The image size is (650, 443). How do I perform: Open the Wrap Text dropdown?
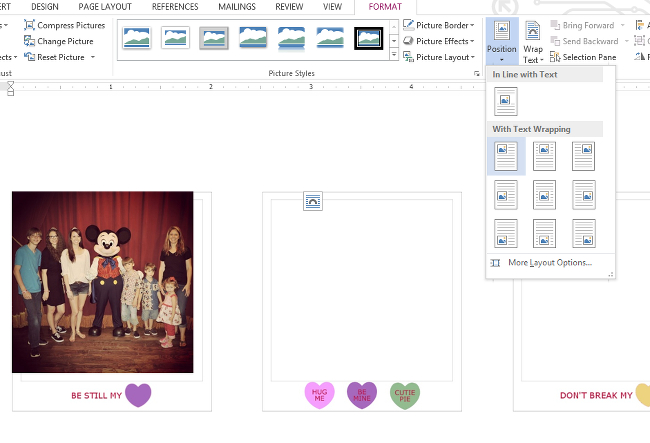pyautogui.click(x=533, y=42)
